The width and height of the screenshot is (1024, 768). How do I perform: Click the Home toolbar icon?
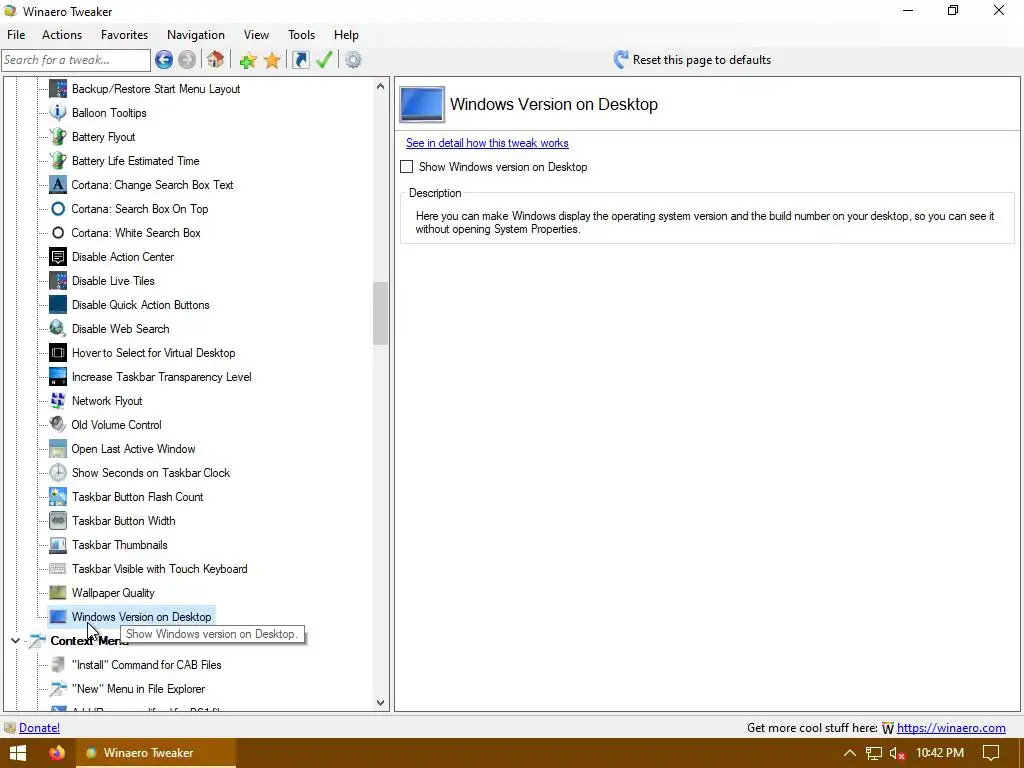(x=216, y=60)
